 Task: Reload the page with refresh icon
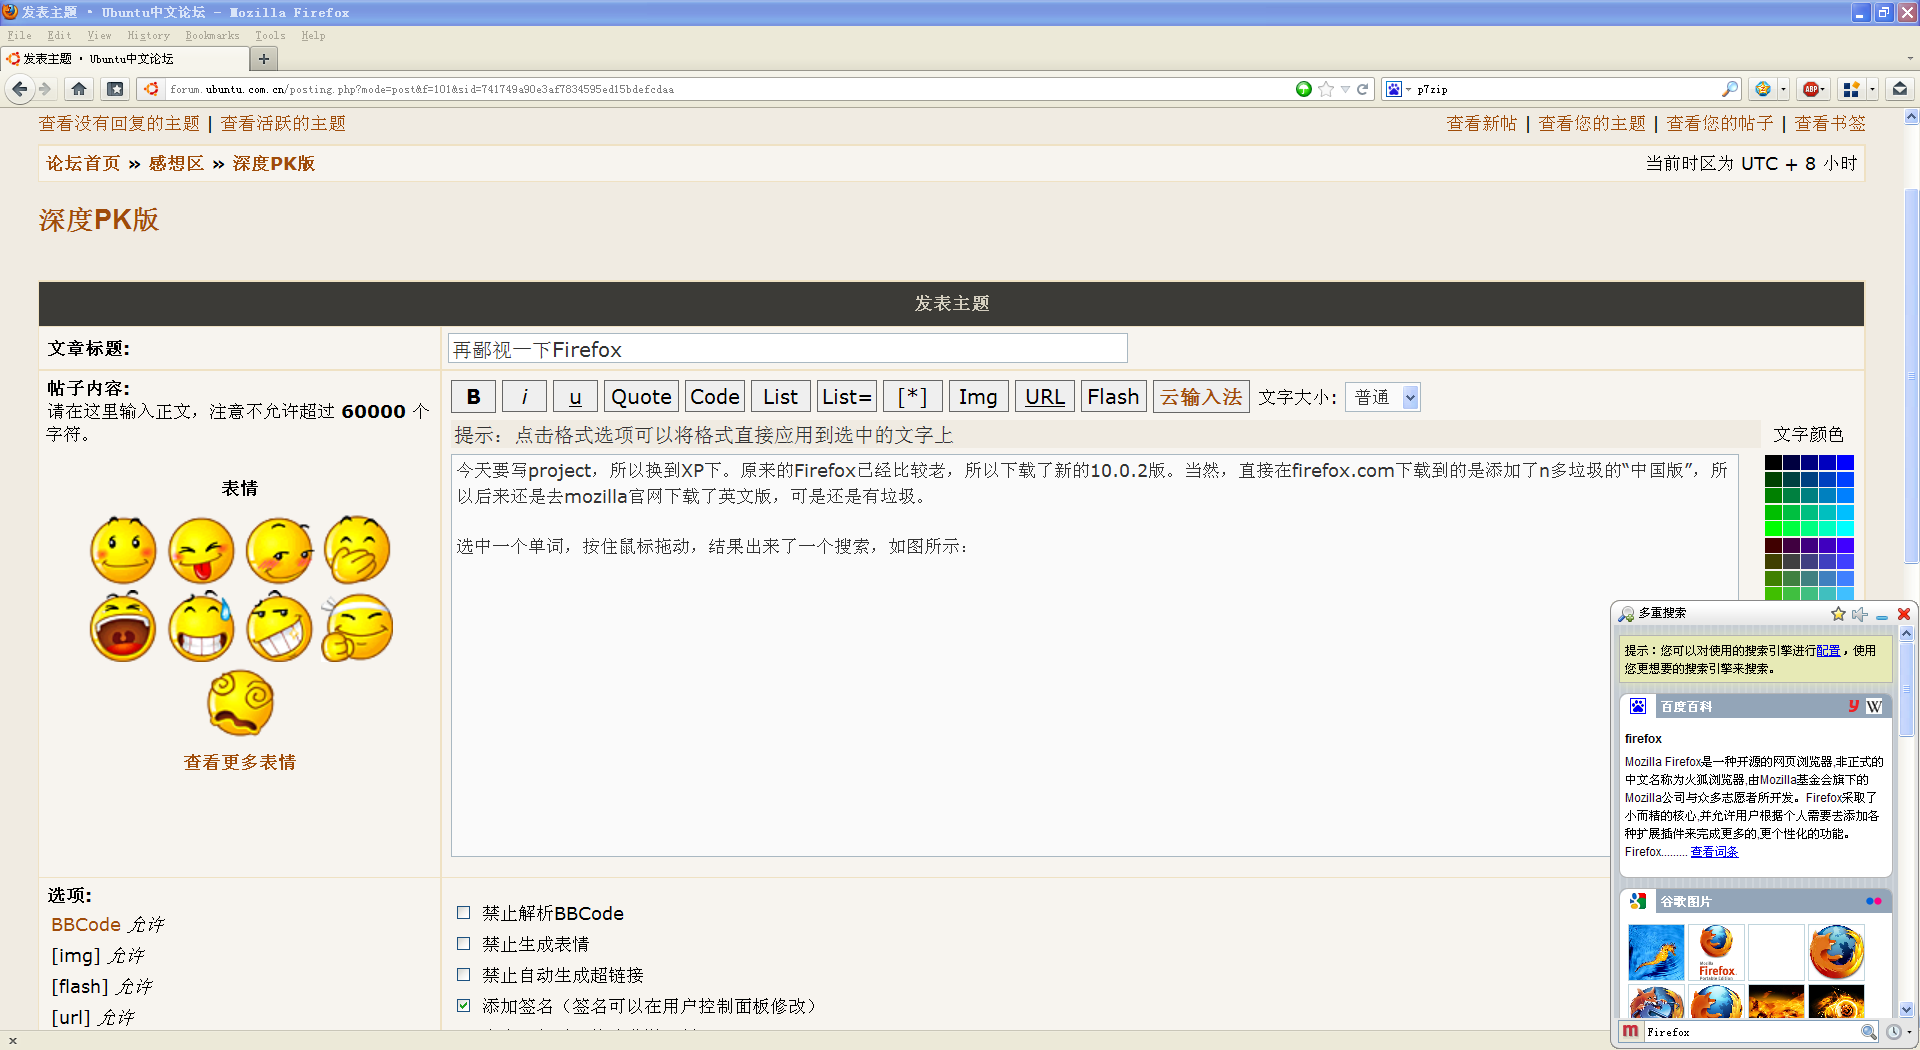coord(1362,89)
